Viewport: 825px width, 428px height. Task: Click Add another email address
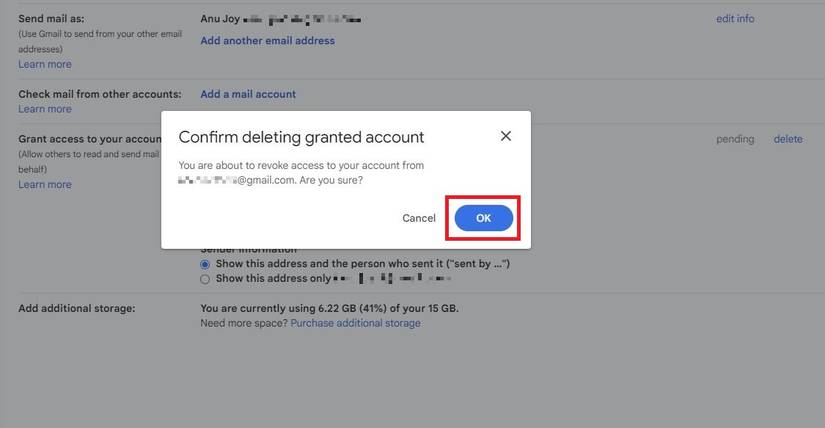tap(267, 41)
